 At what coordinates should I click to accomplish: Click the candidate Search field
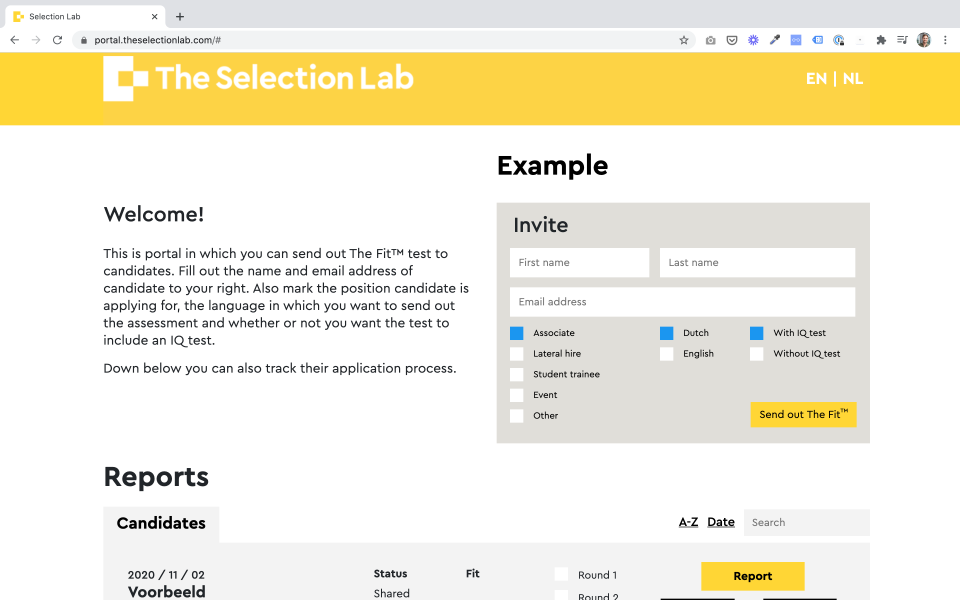click(806, 522)
